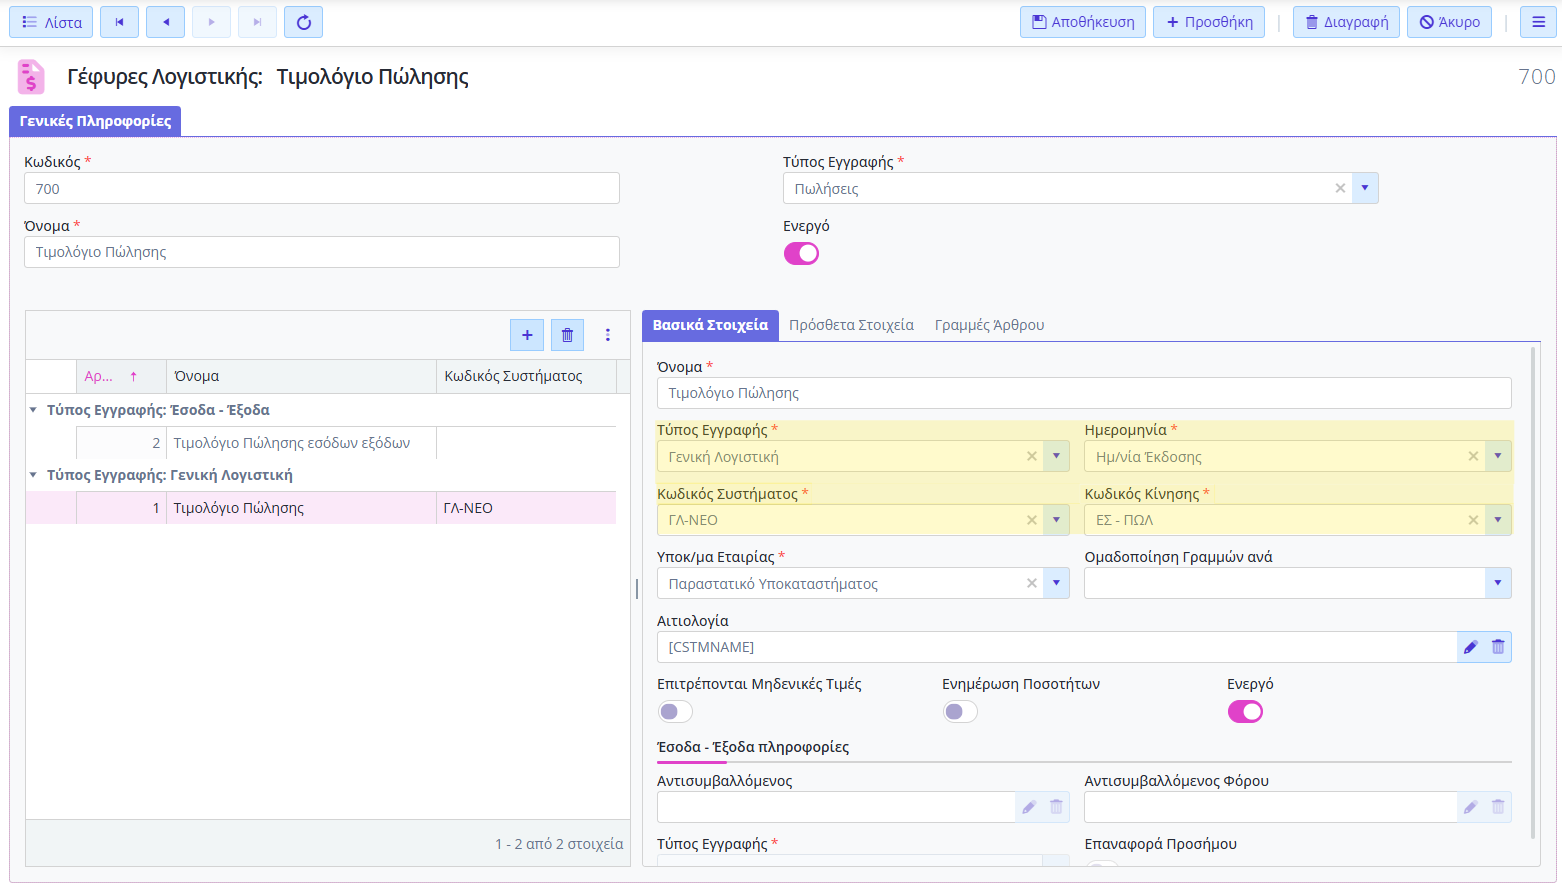Go to the previous record arrow
Screen dimensions: 1562x892
coord(165,22)
